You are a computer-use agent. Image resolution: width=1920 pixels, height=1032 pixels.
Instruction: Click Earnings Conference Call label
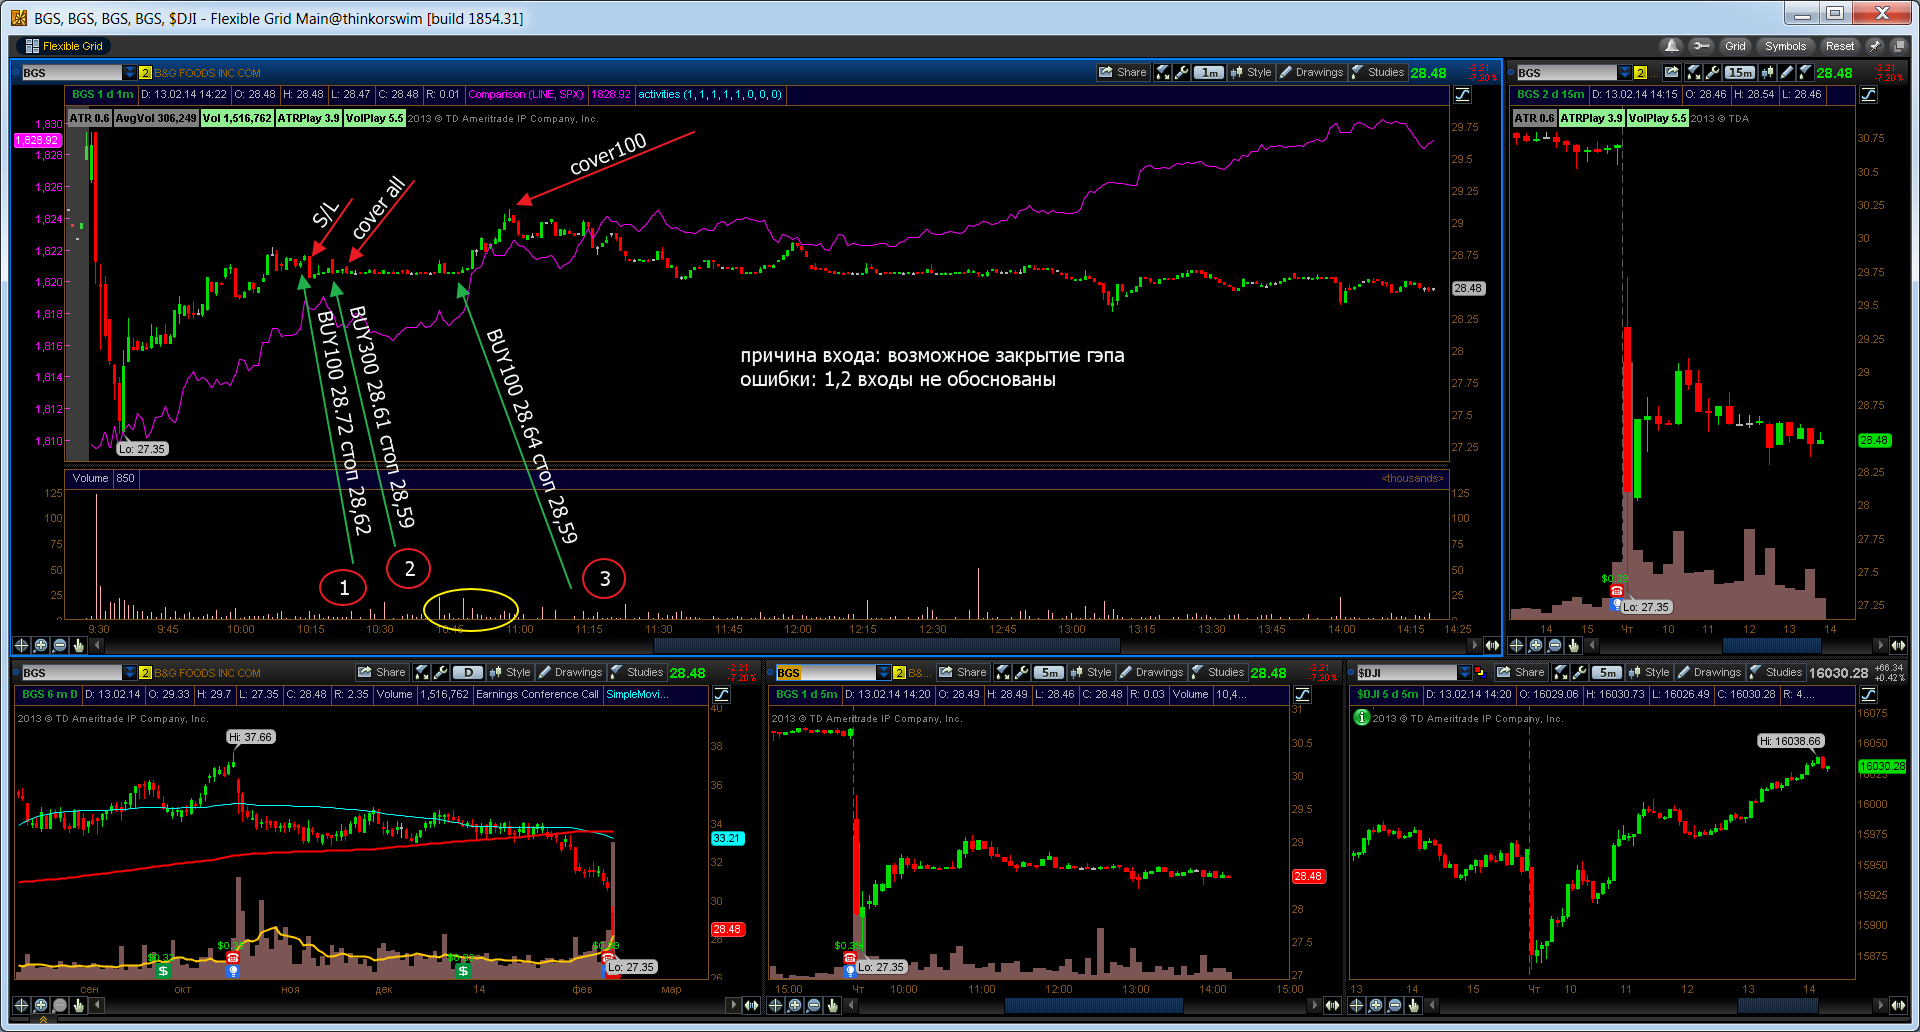pos(537,694)
